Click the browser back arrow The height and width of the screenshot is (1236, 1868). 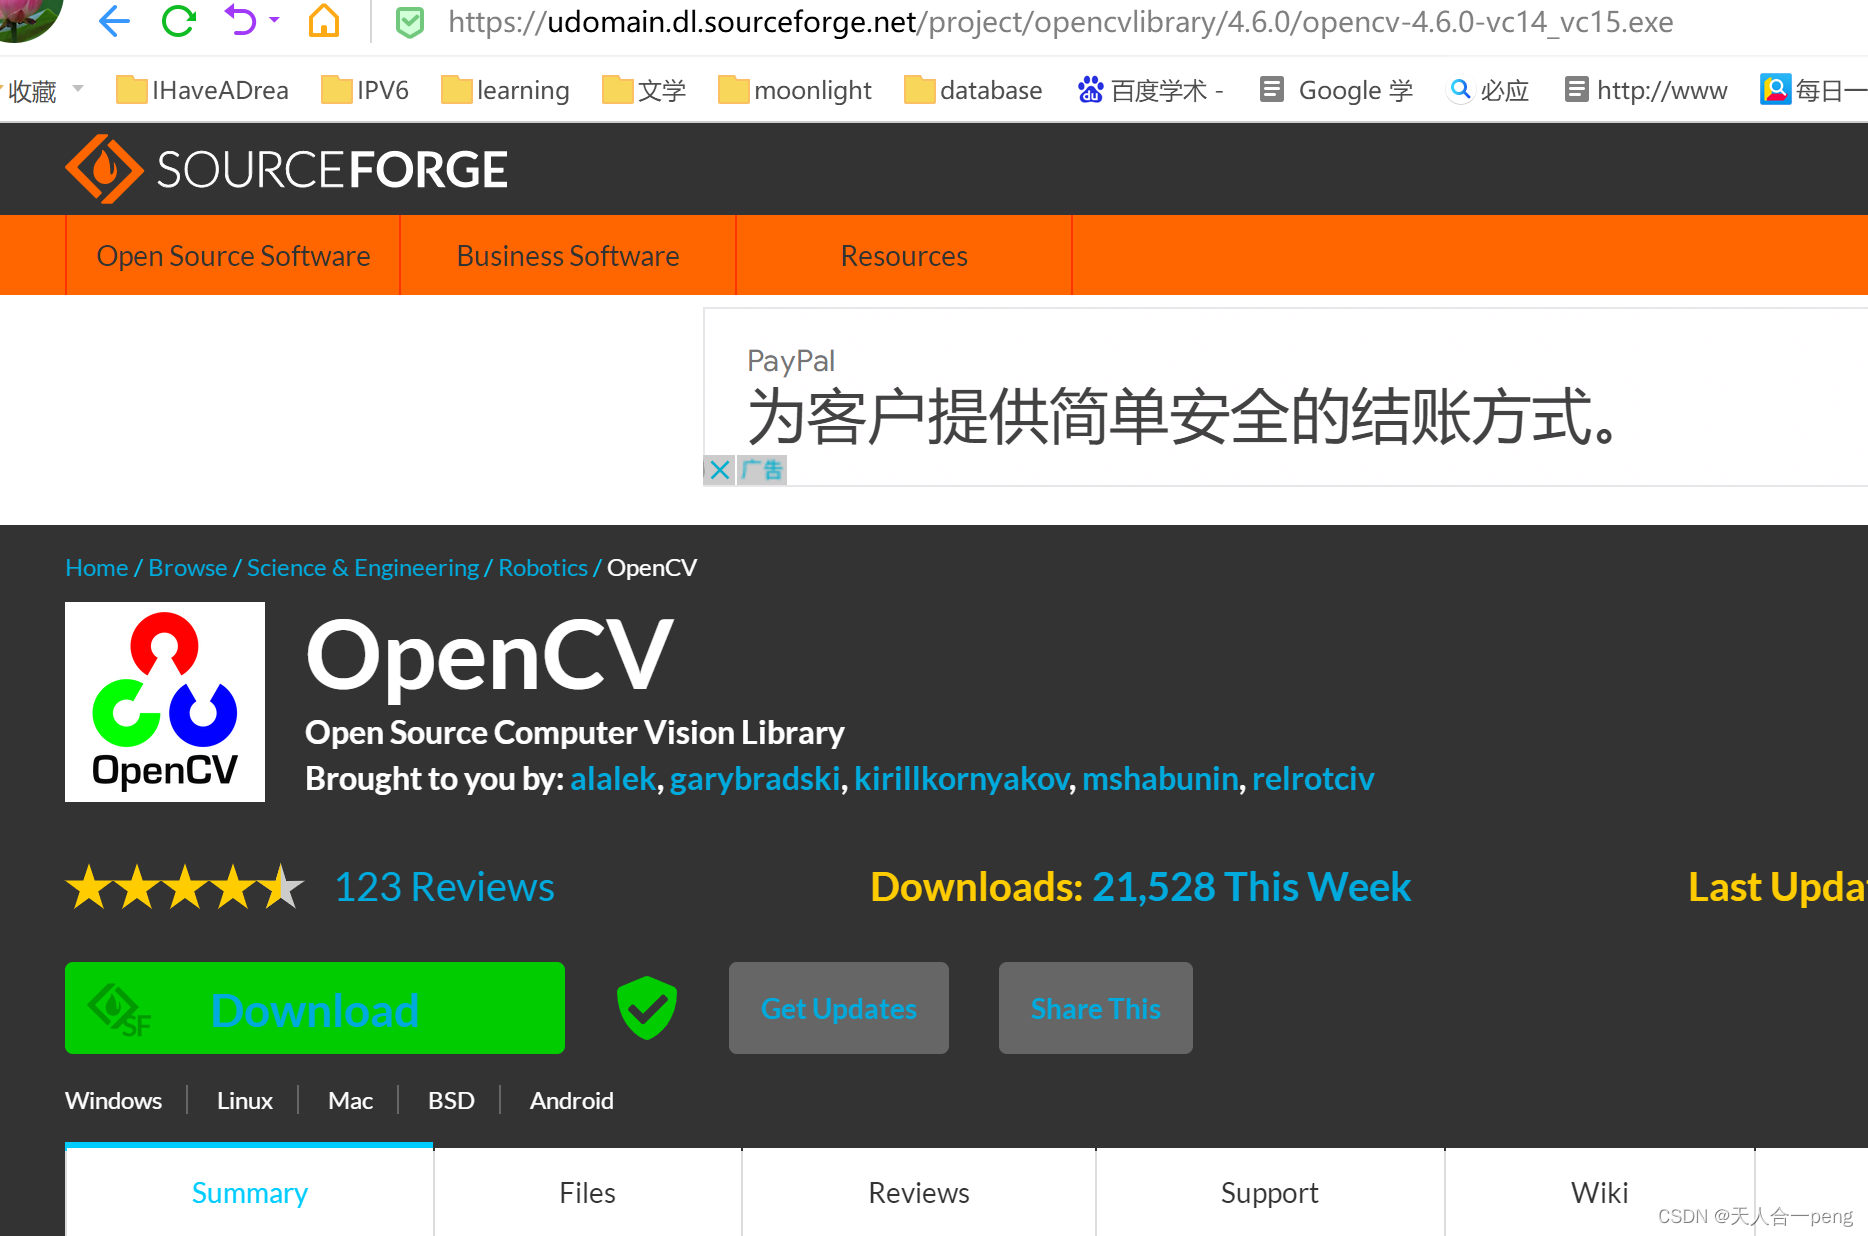point(115,20)
